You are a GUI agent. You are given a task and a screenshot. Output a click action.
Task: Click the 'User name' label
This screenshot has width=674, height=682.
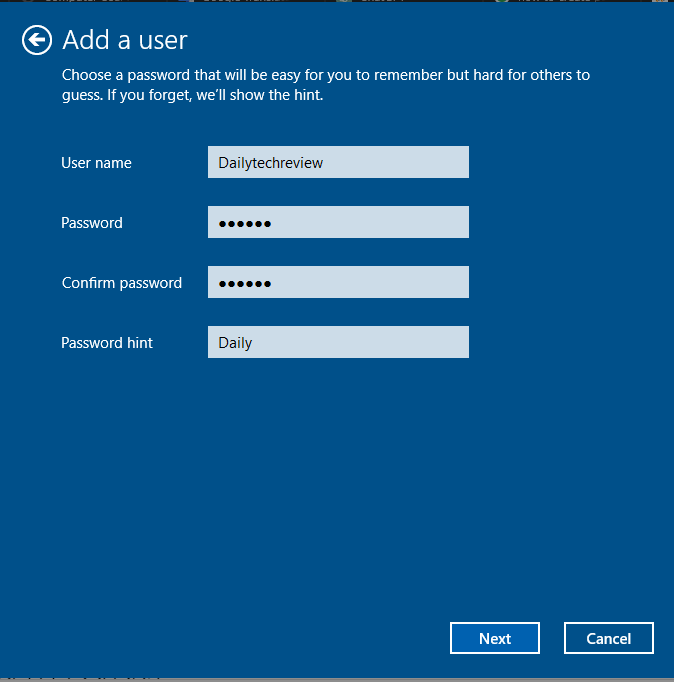coord(97,163)
